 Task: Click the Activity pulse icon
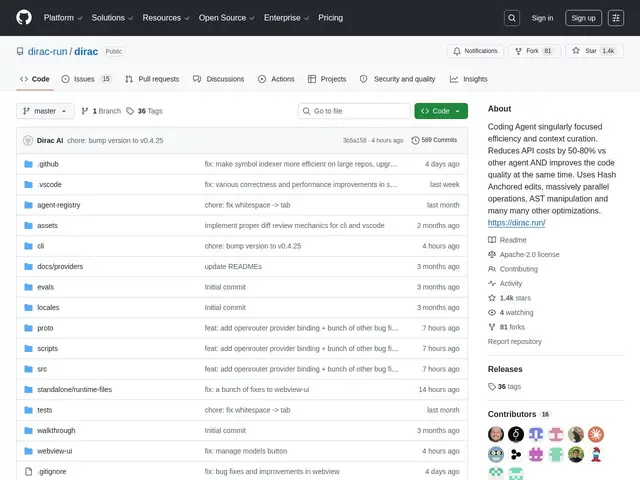492,283
